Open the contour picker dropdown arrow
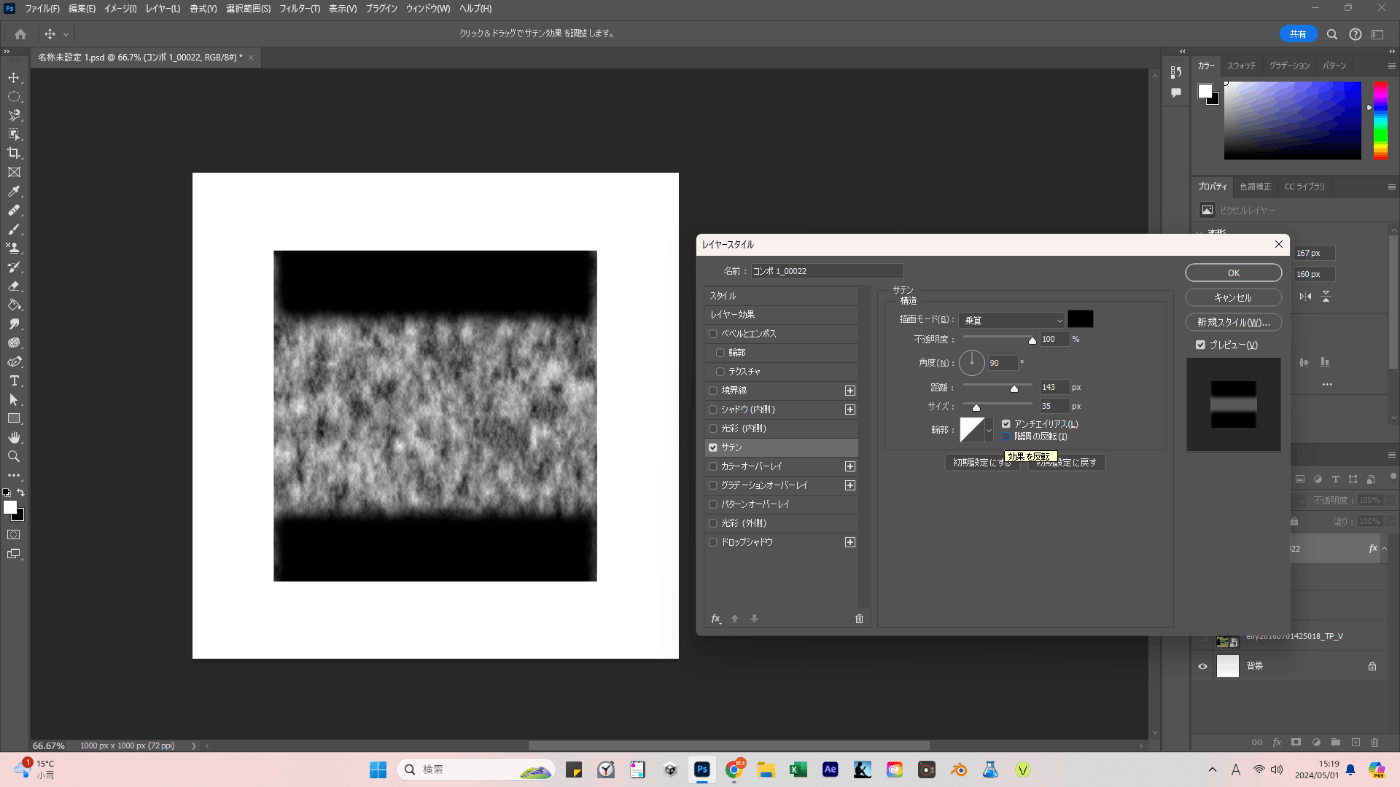Viewport: 1400px width, 787px height. click(989, 430)
